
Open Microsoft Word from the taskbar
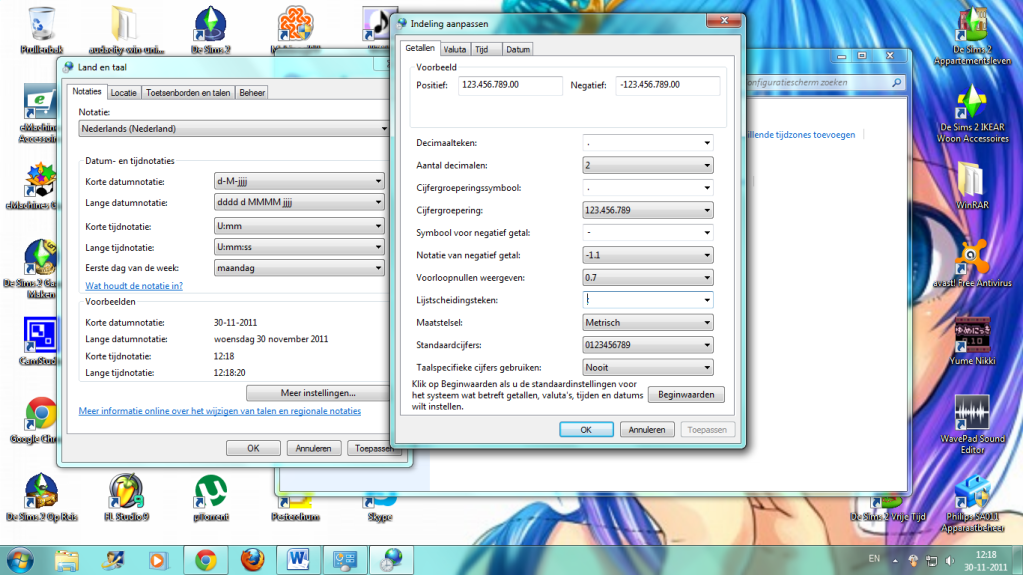pos(299,559)
